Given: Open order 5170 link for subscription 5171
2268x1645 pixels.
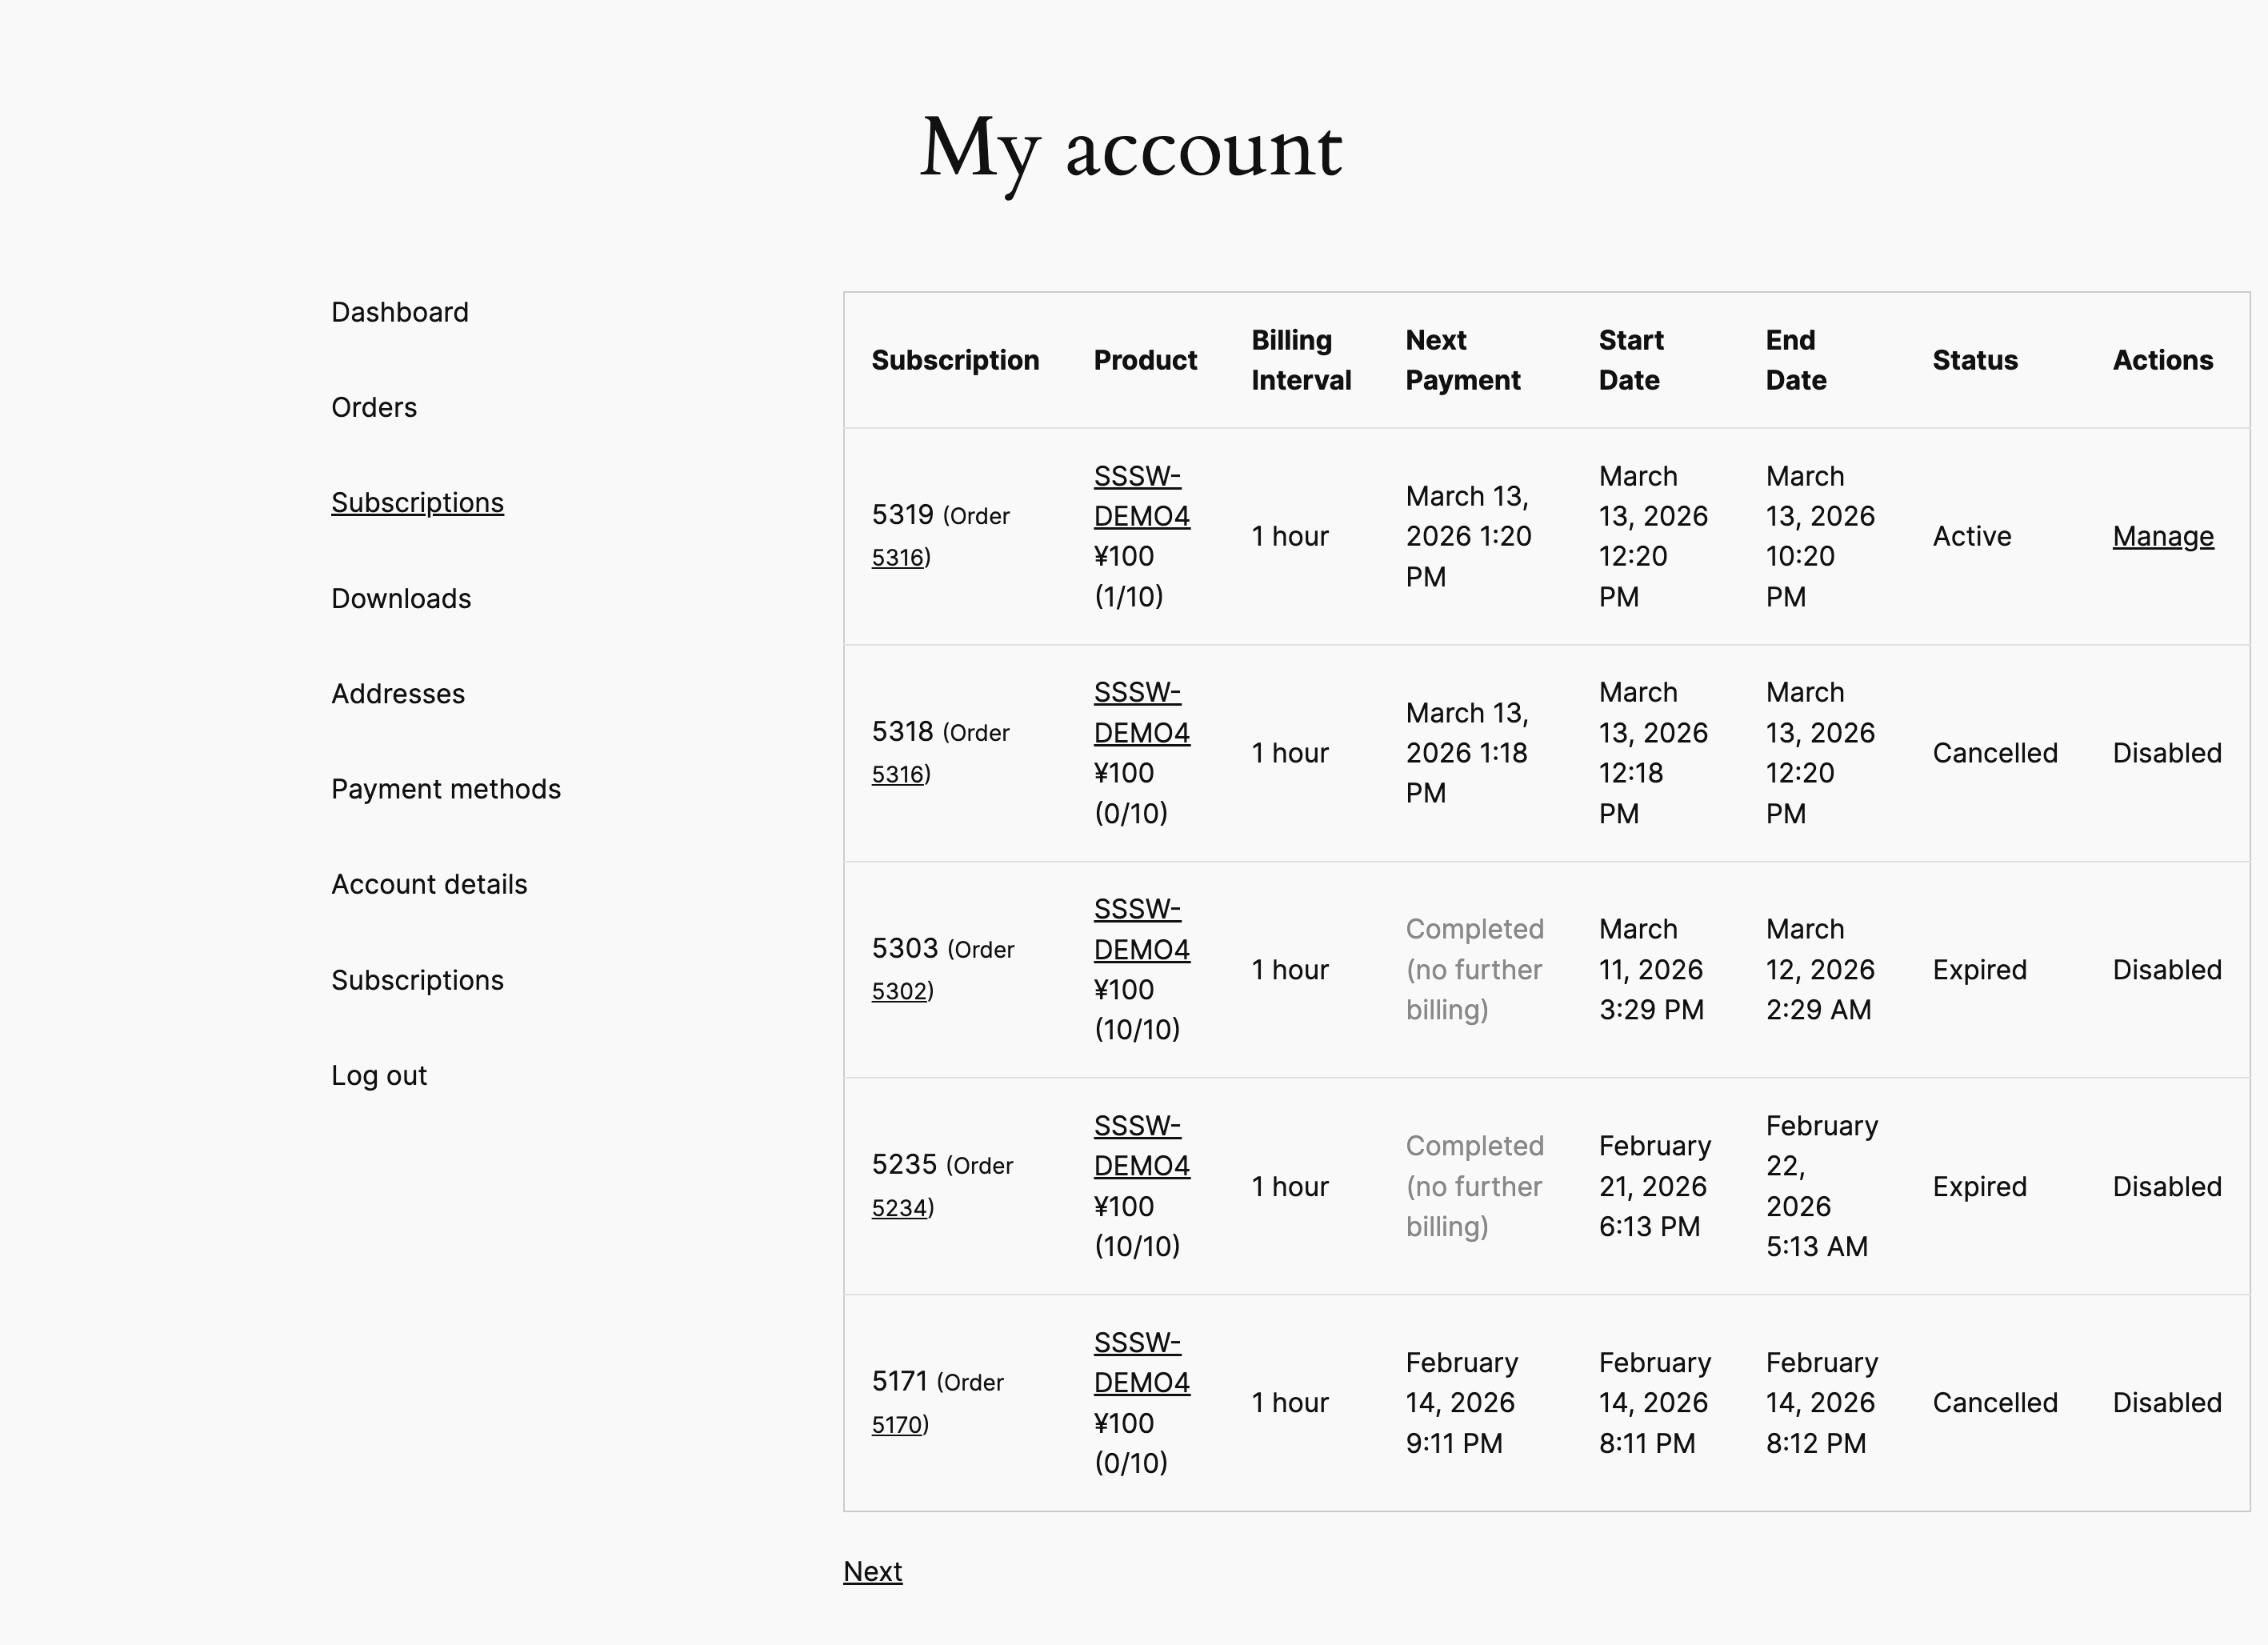Looking at the screenshot, I should pyautogui.click(x=897, y=1425).
